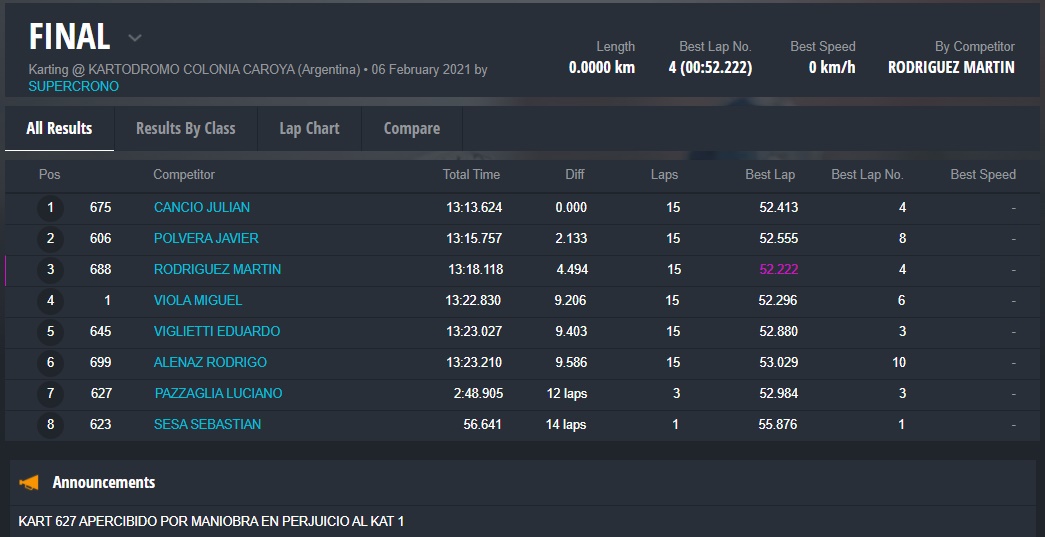Click SESA SEBASTIAN competitor name
Viewport: 1045px width, 537px height.
pos(207,424)
